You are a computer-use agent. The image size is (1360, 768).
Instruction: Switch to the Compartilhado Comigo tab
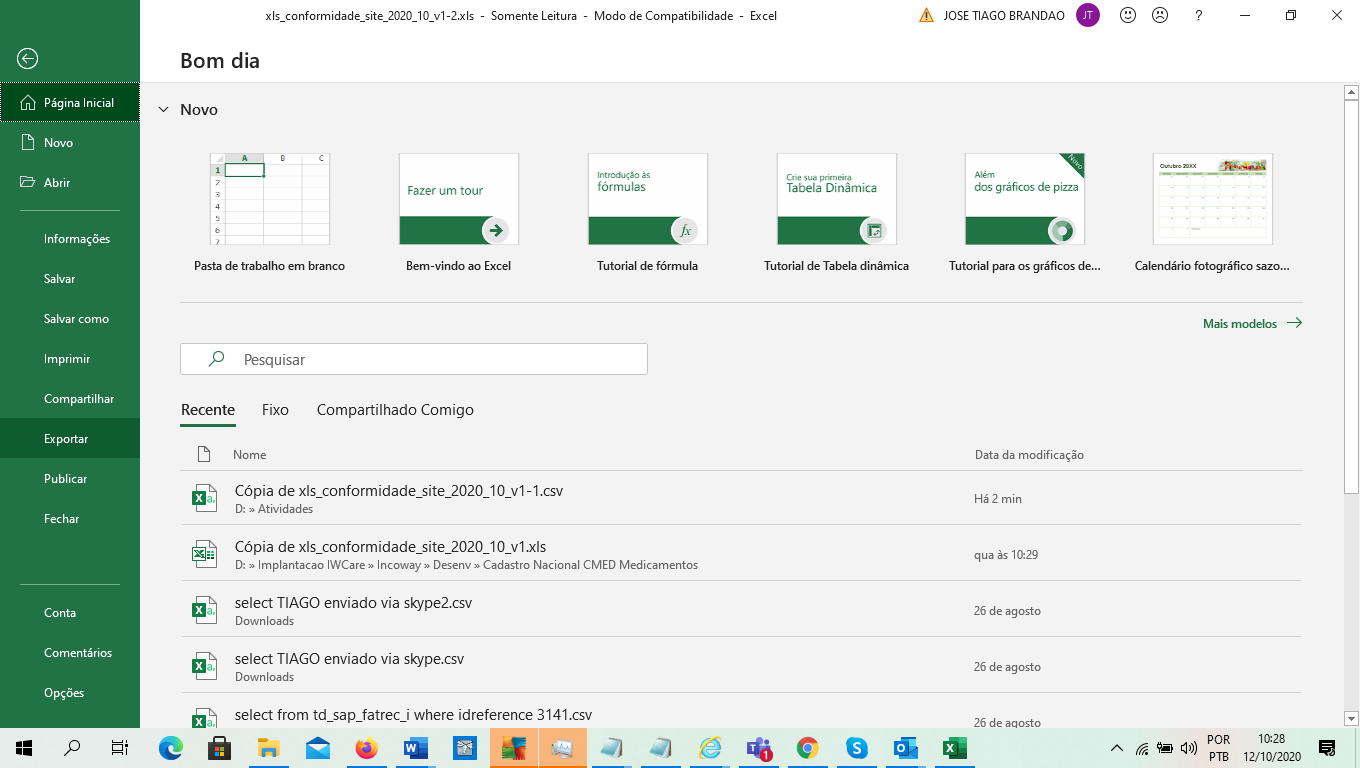[395, 410]
